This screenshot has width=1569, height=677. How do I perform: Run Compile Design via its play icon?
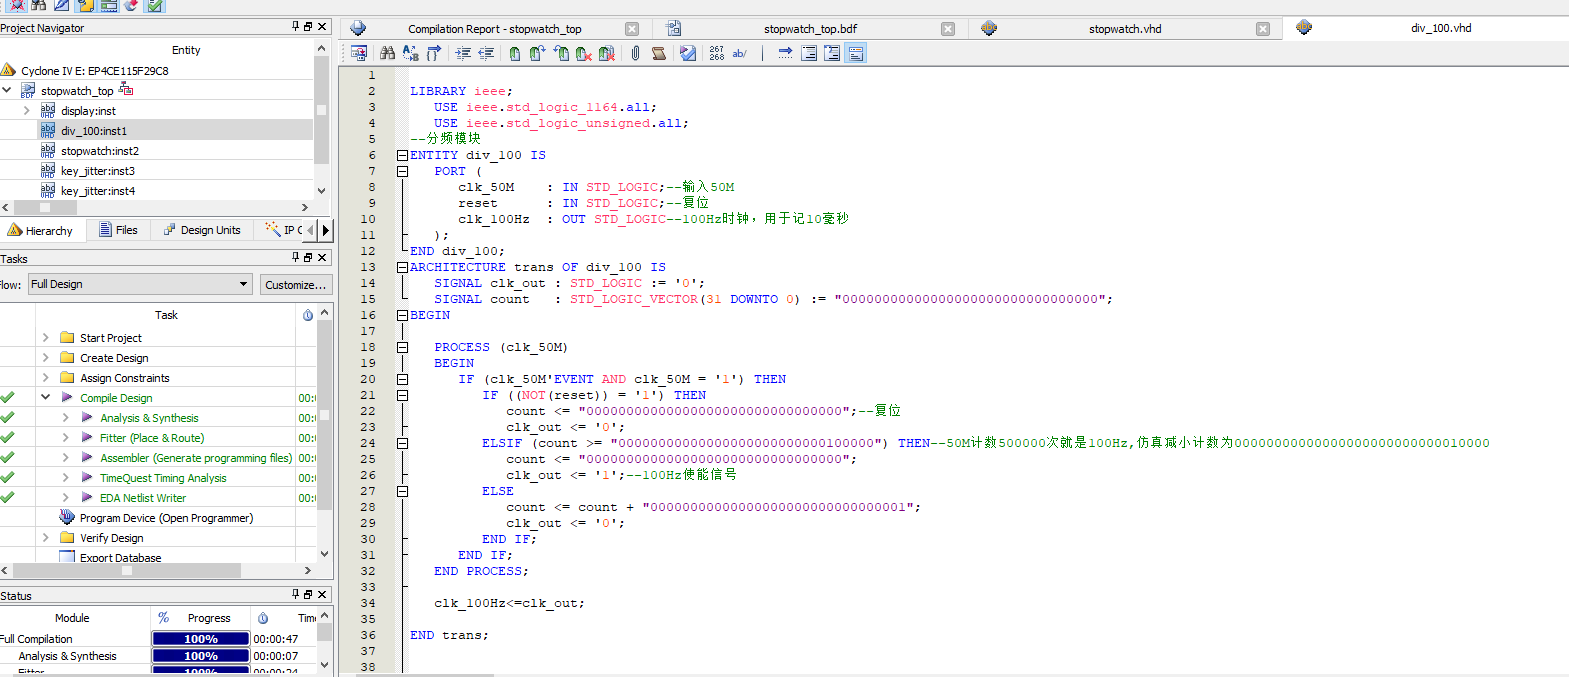pos(67,397)
